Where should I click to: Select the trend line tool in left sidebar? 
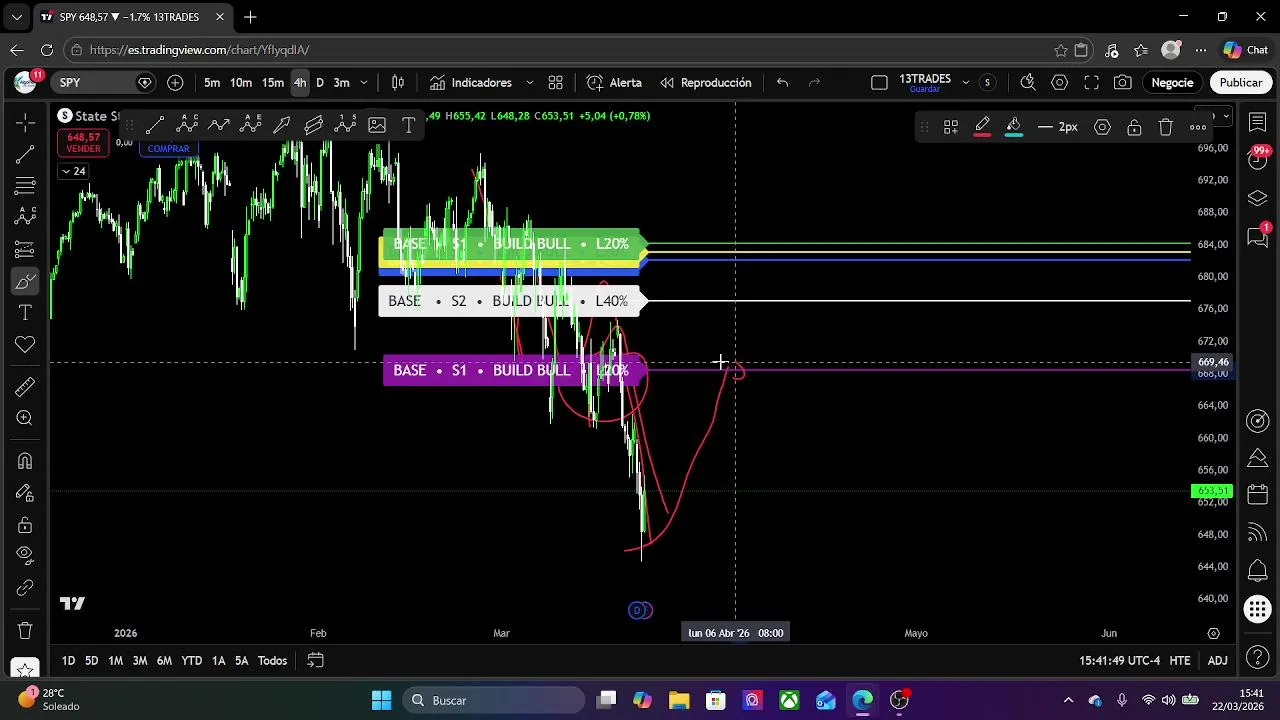tap(25, 154)
